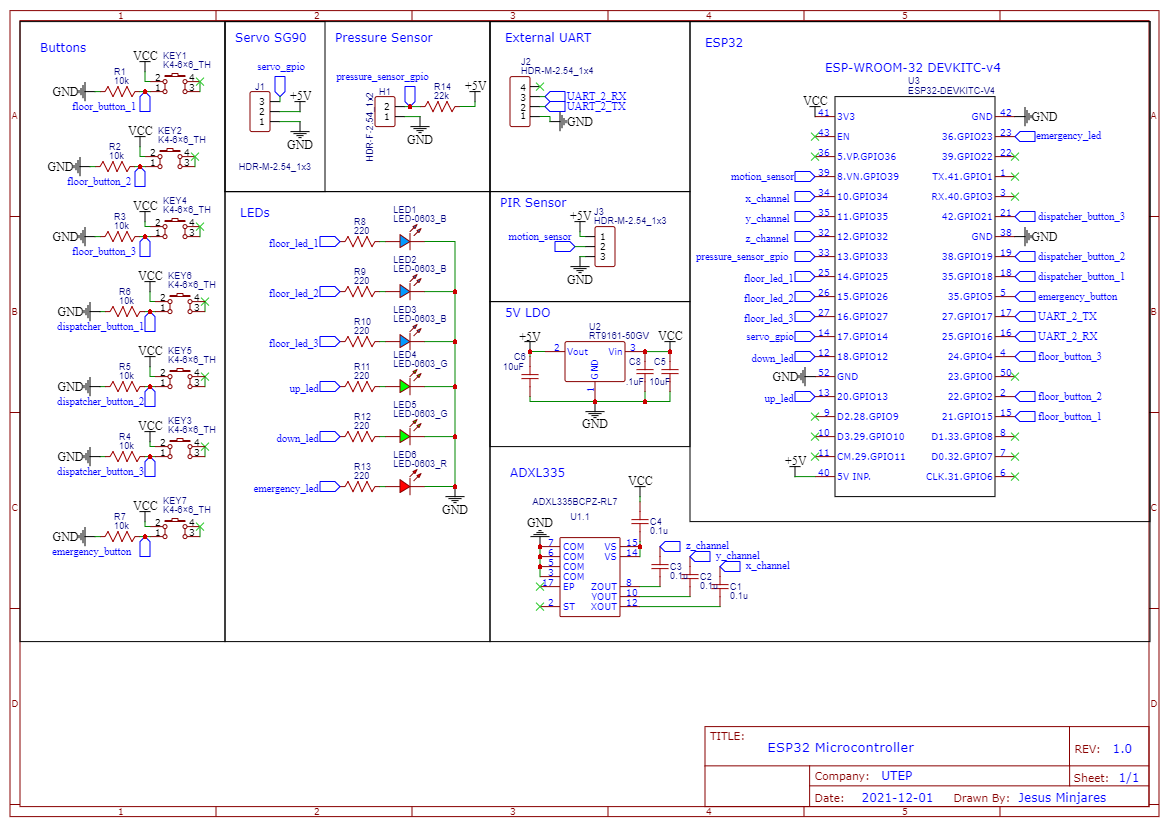
Task: Select the 3V3 pin label on ESP32
Action: click(845, 117)
